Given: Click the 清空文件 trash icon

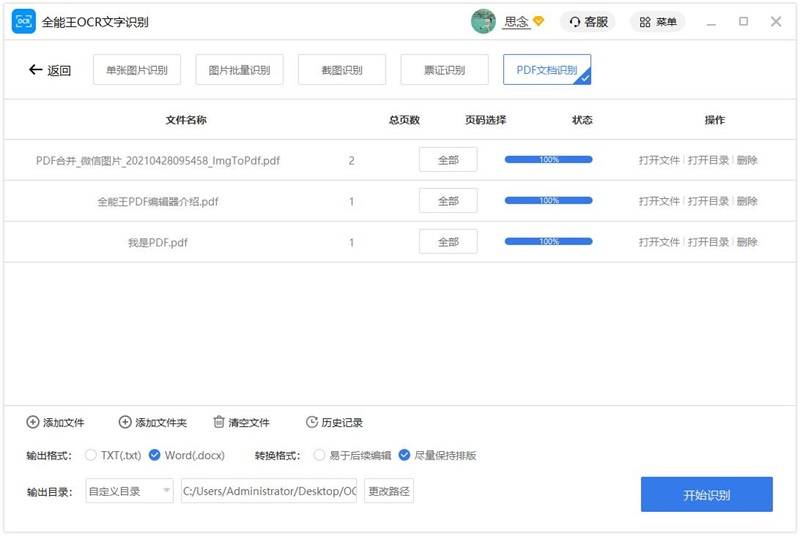Looking at the screenshot, I should (x=218, y=422).
